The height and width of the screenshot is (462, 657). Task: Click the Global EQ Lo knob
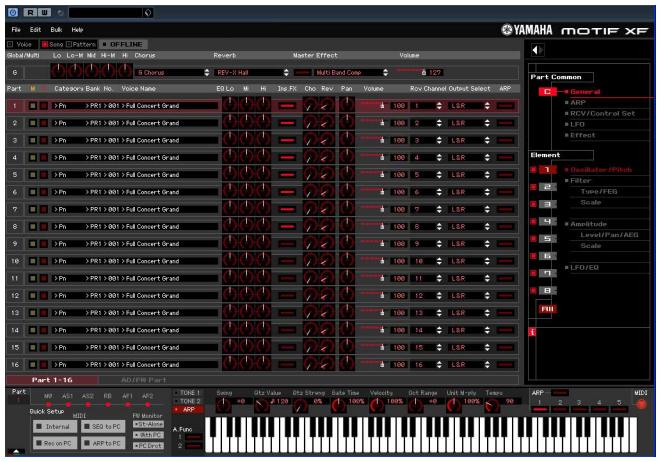coord(58,72)
